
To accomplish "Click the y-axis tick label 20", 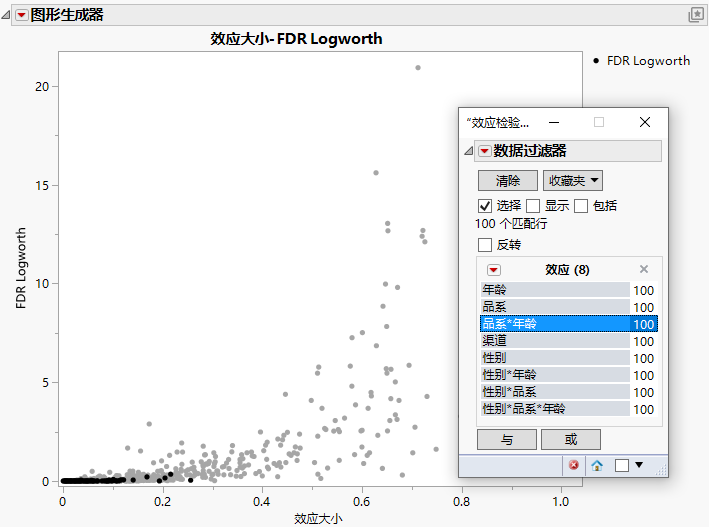I will point(42,86).
